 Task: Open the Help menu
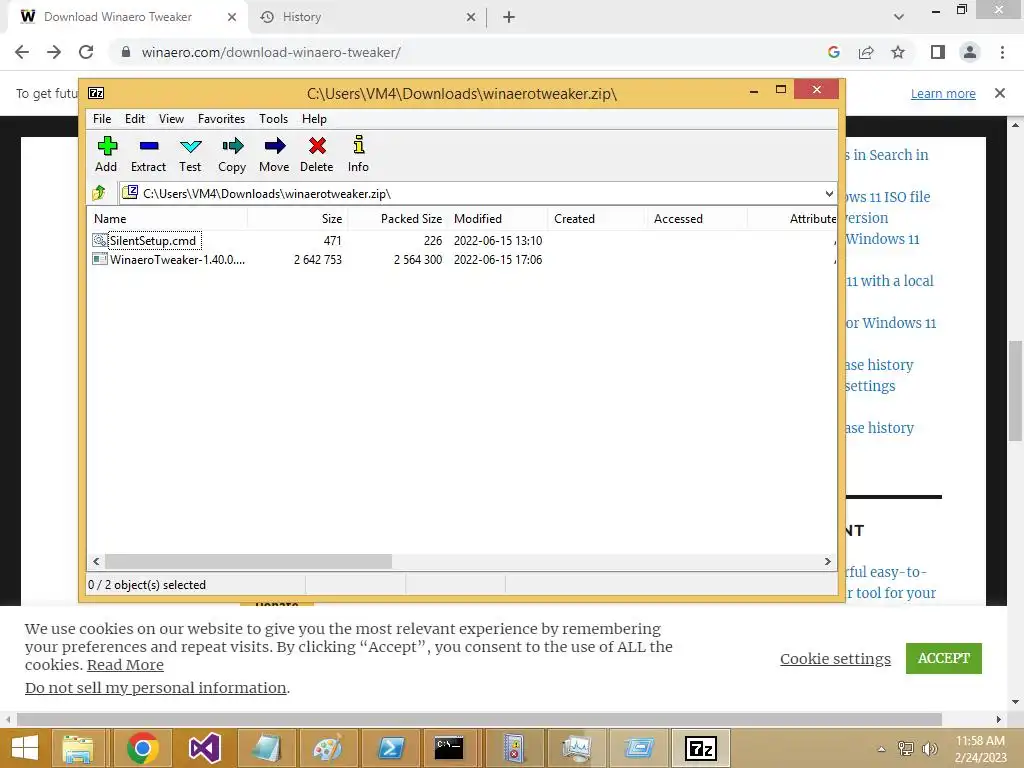(x=314, y=119)
